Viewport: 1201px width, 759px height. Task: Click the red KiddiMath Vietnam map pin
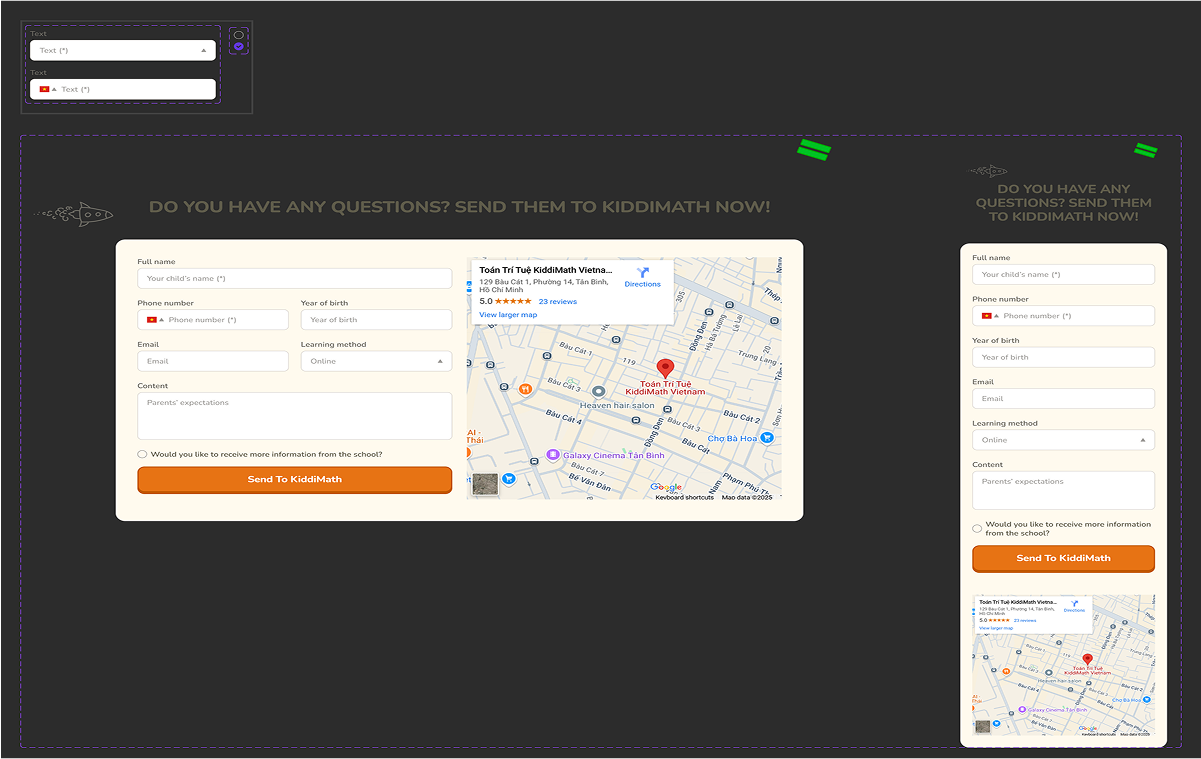tap(666, 368)
